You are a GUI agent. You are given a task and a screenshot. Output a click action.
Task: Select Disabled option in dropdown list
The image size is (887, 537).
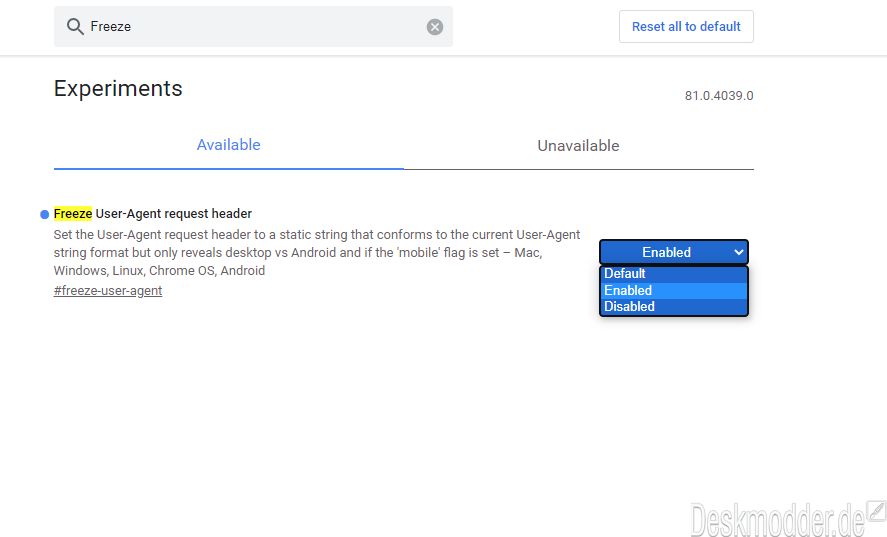674,307
